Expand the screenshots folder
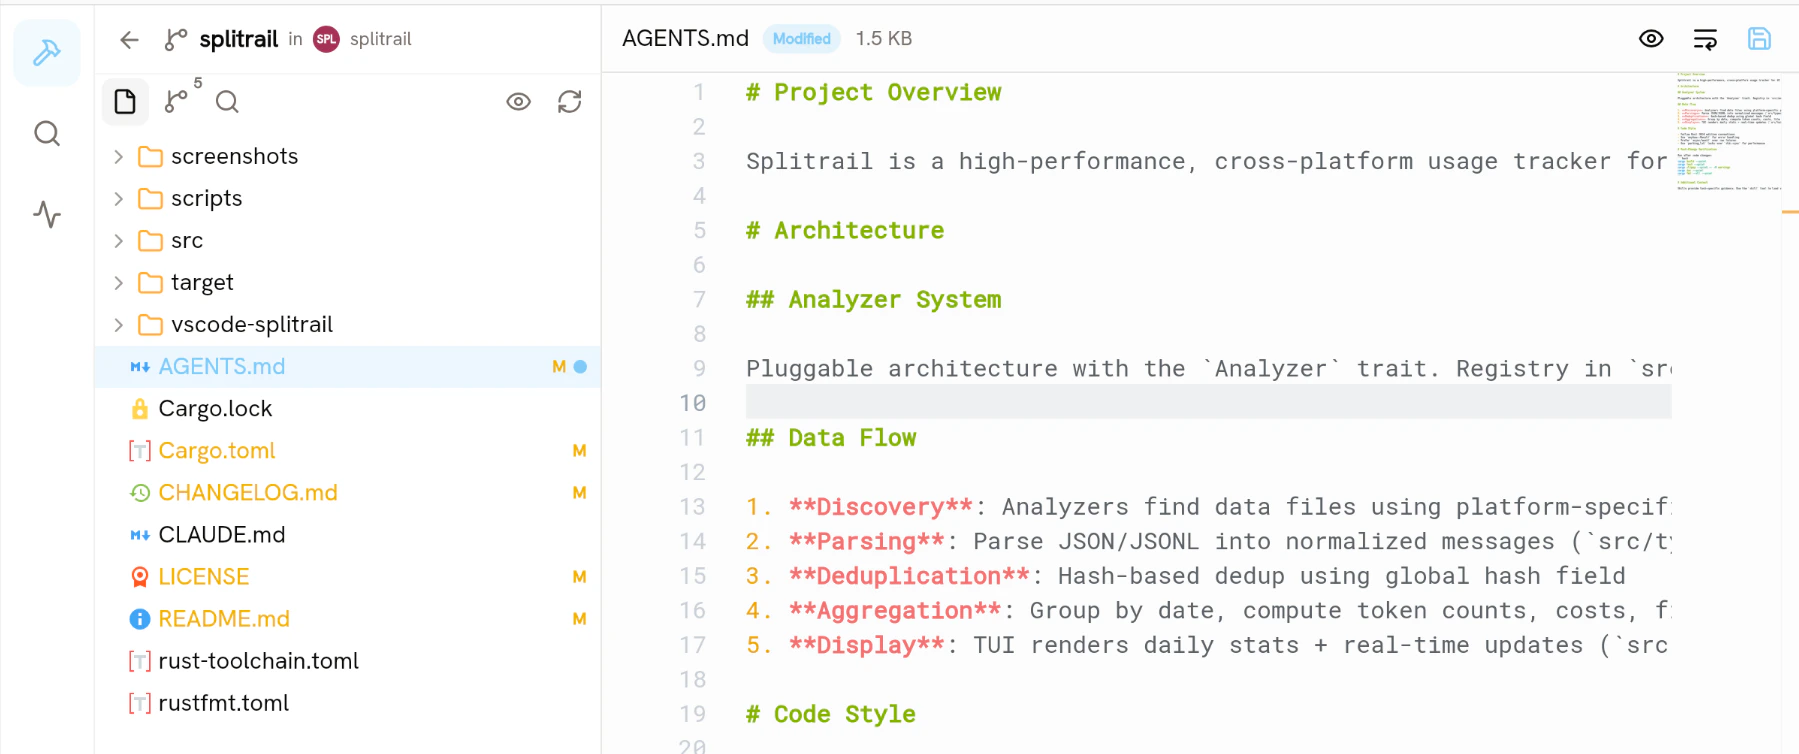This screenshot has height=754, width=1799. 118,157
